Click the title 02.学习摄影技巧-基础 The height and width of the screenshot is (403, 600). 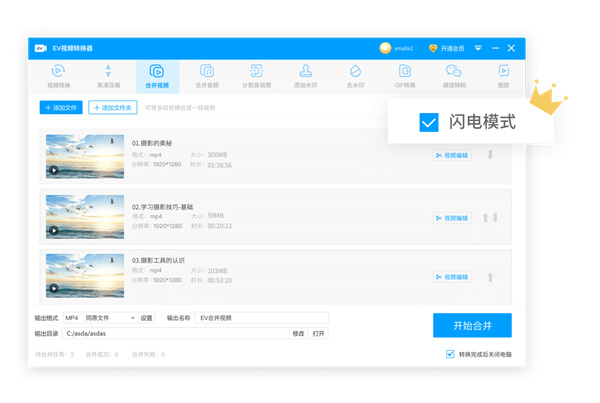point(163,207)
